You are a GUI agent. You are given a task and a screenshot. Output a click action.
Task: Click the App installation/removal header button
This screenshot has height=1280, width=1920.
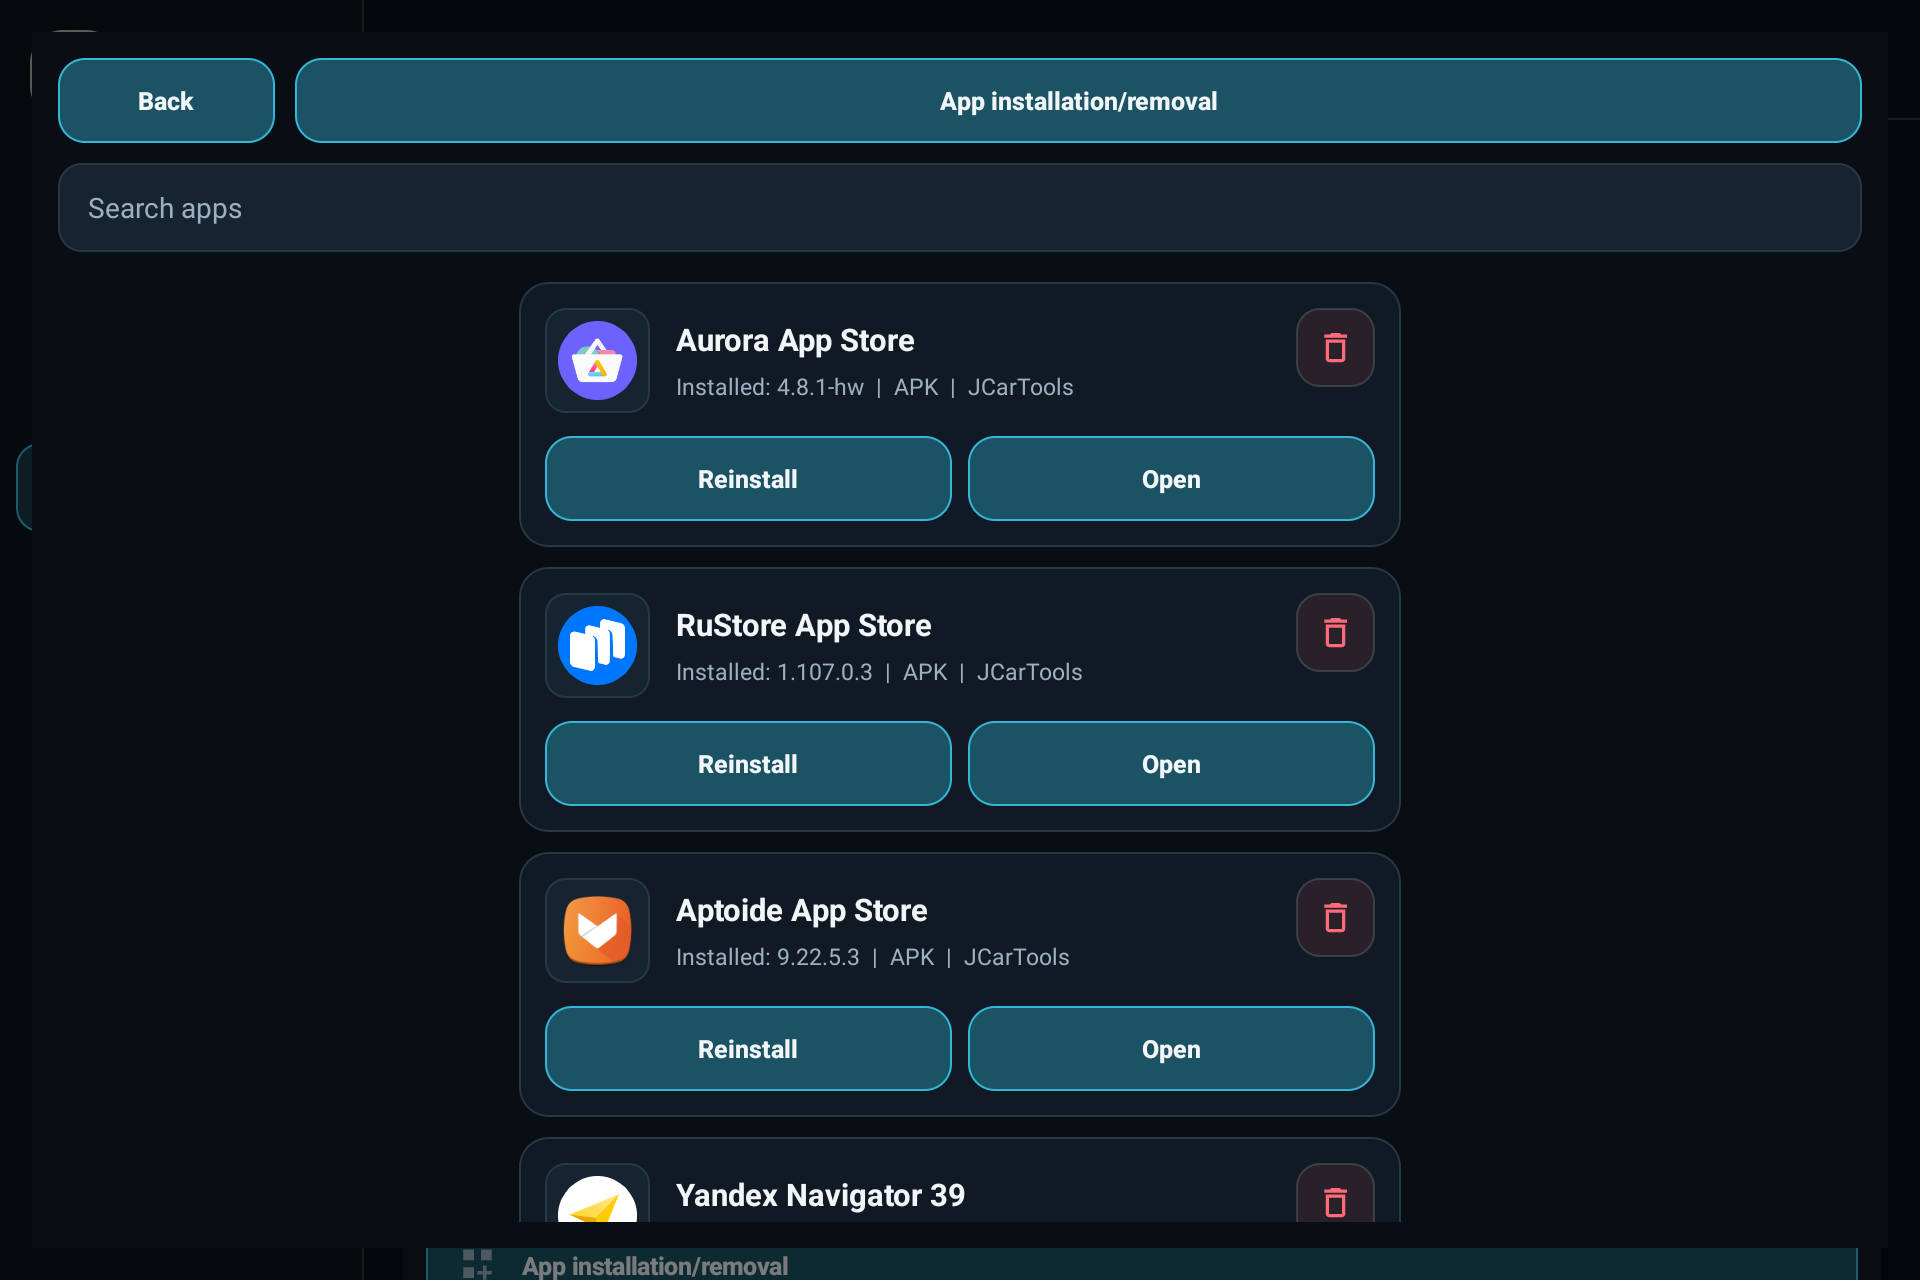[x=1078, y=101]
